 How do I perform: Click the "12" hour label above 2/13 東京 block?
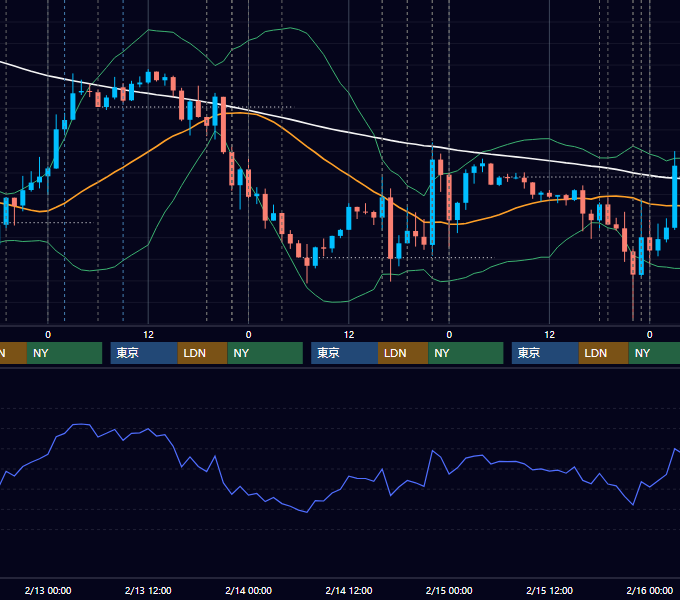tap(148, 335)
